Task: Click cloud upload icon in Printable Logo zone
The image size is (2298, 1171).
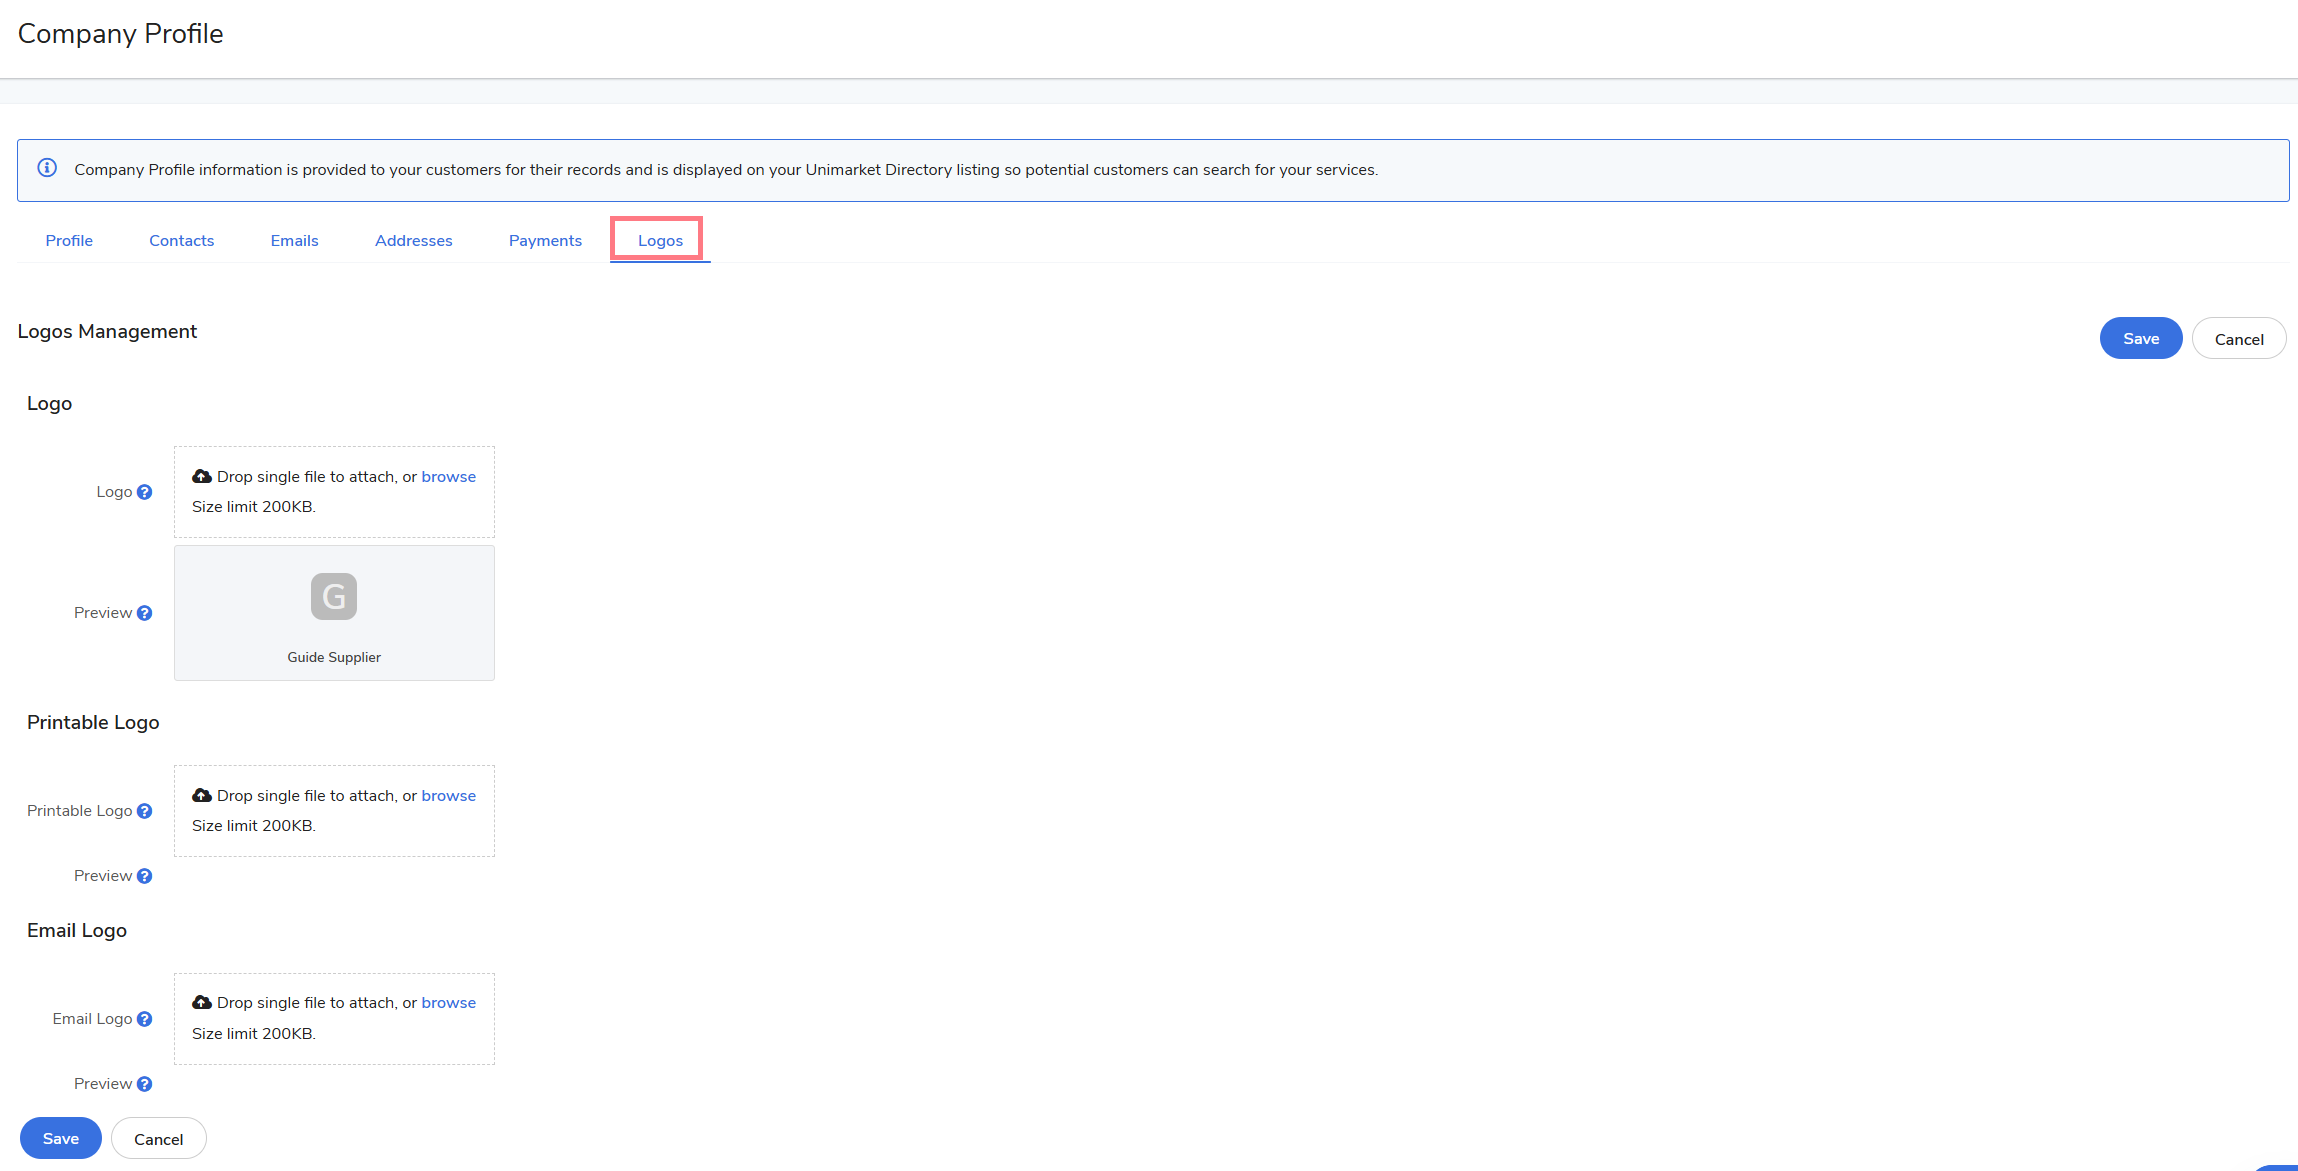Action: pos(202,795)
